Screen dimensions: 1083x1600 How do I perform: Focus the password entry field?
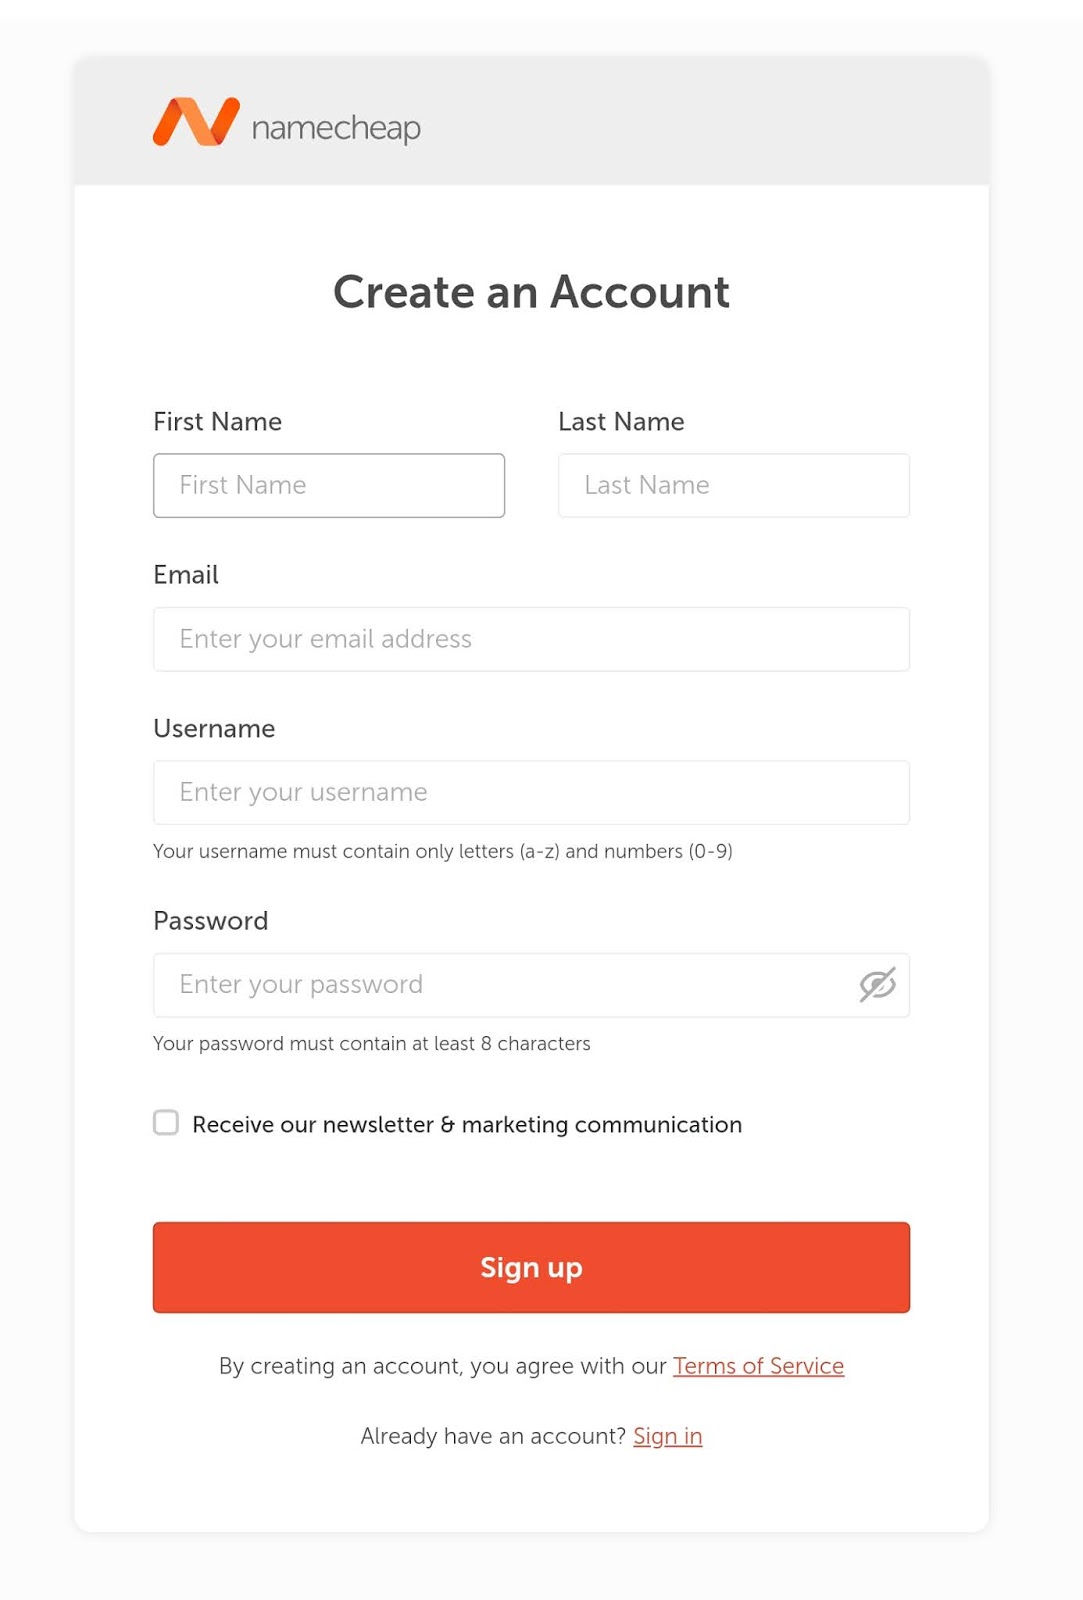point(500,985)
